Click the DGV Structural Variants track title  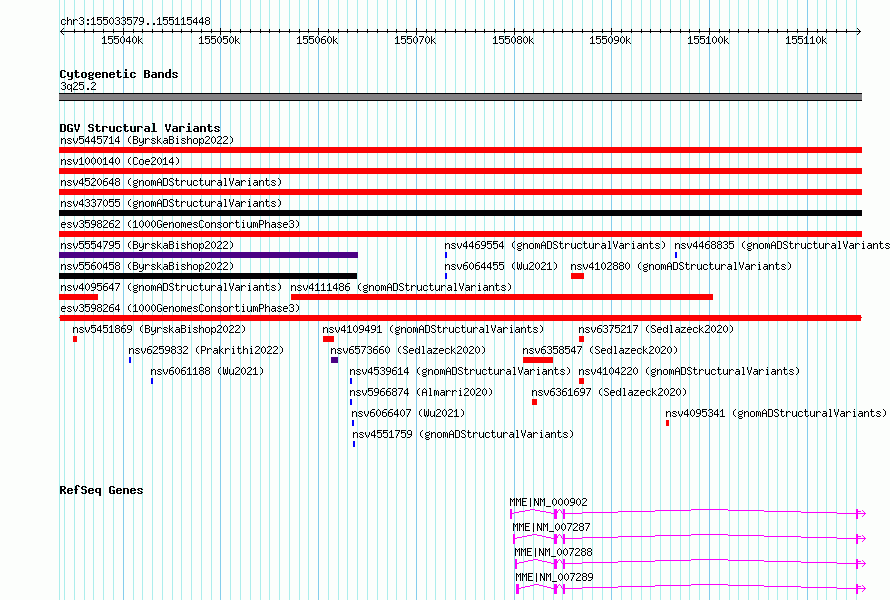(x=140, y=128)
